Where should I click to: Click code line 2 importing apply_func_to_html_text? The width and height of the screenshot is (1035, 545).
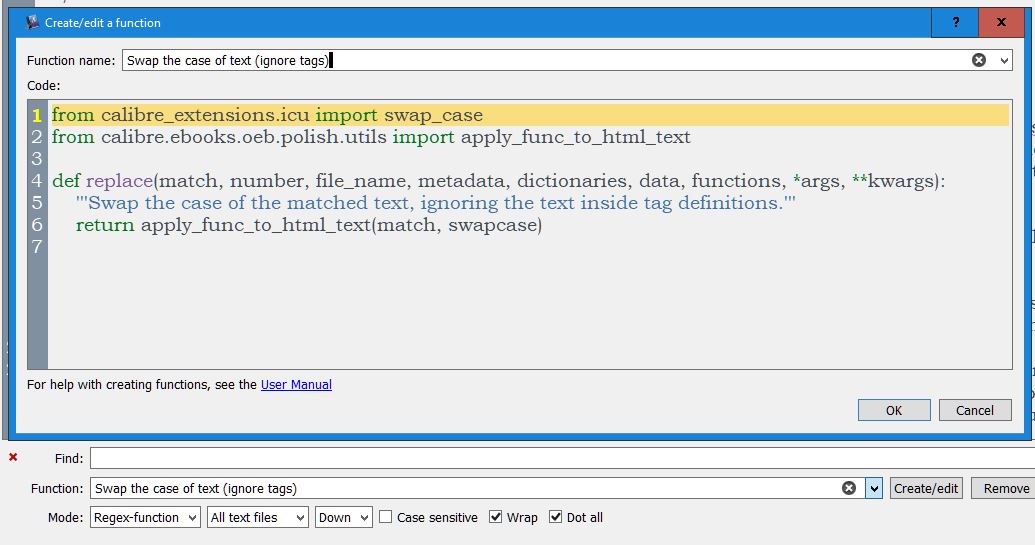(x=371, y=137)
